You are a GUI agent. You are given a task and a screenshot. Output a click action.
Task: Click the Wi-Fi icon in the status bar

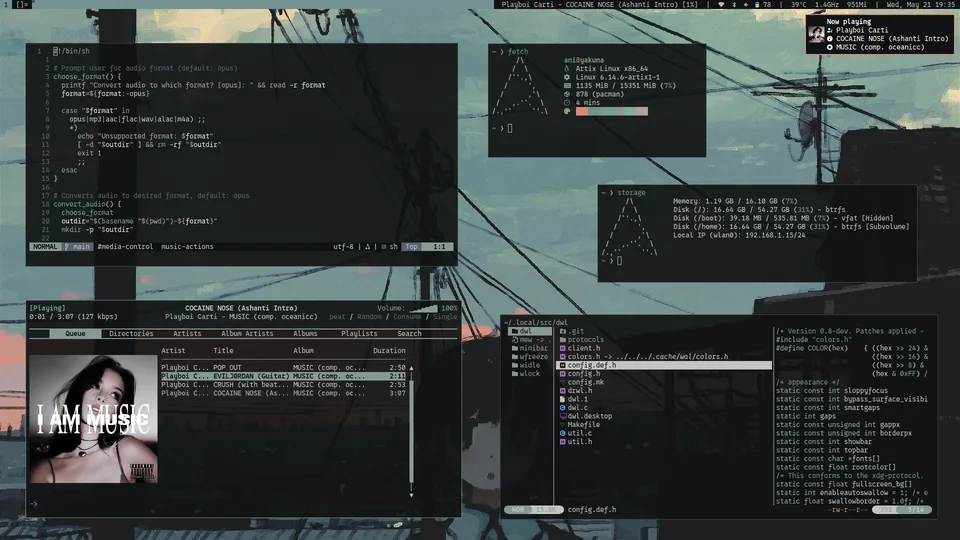pos(721,4)
